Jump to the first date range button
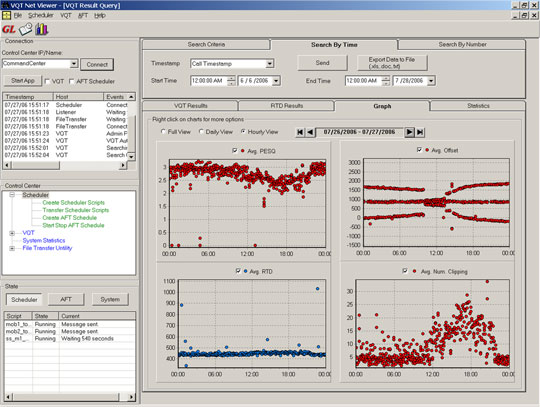 pyautogui.click(x=300, y=132)
